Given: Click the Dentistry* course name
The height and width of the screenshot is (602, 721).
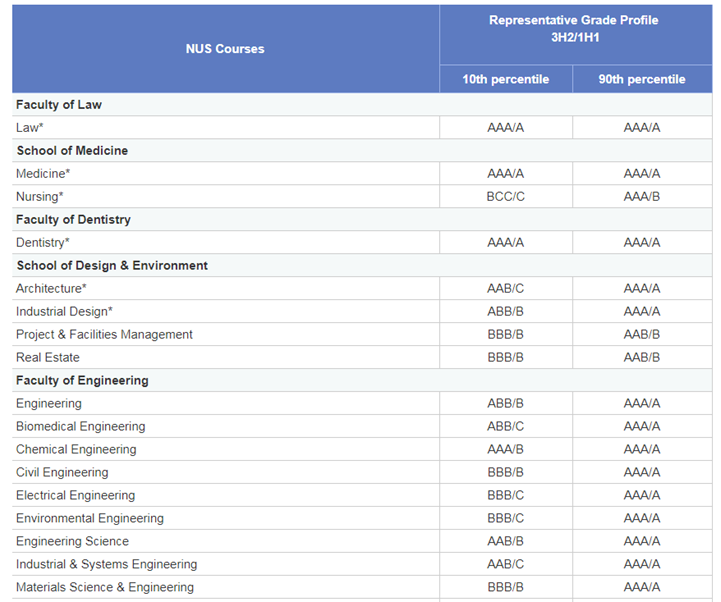Looking at the screenshot, I should pos(43,242).
